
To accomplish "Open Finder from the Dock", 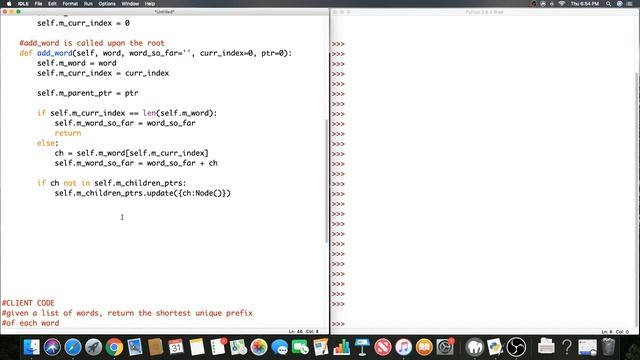I will point(32,347).
